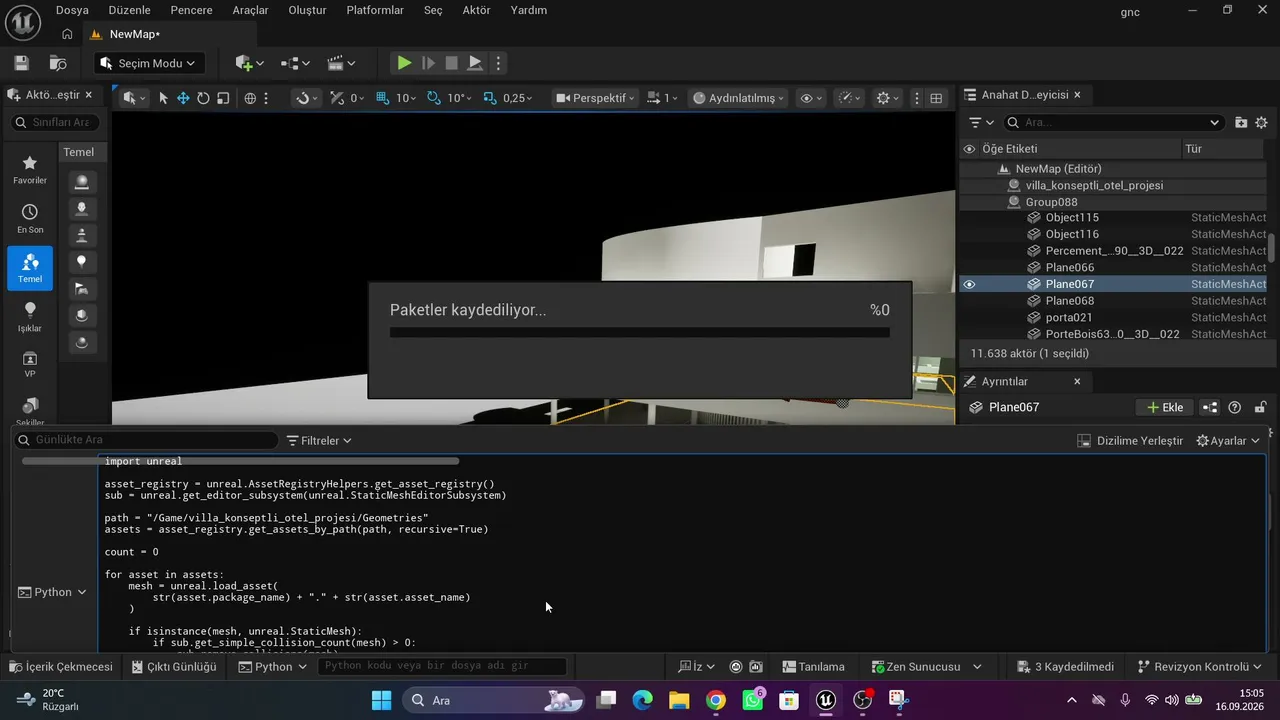Open the Seçim Modu dropdown
Viewport: 1280px width, 720px height.
pos(149,63)
